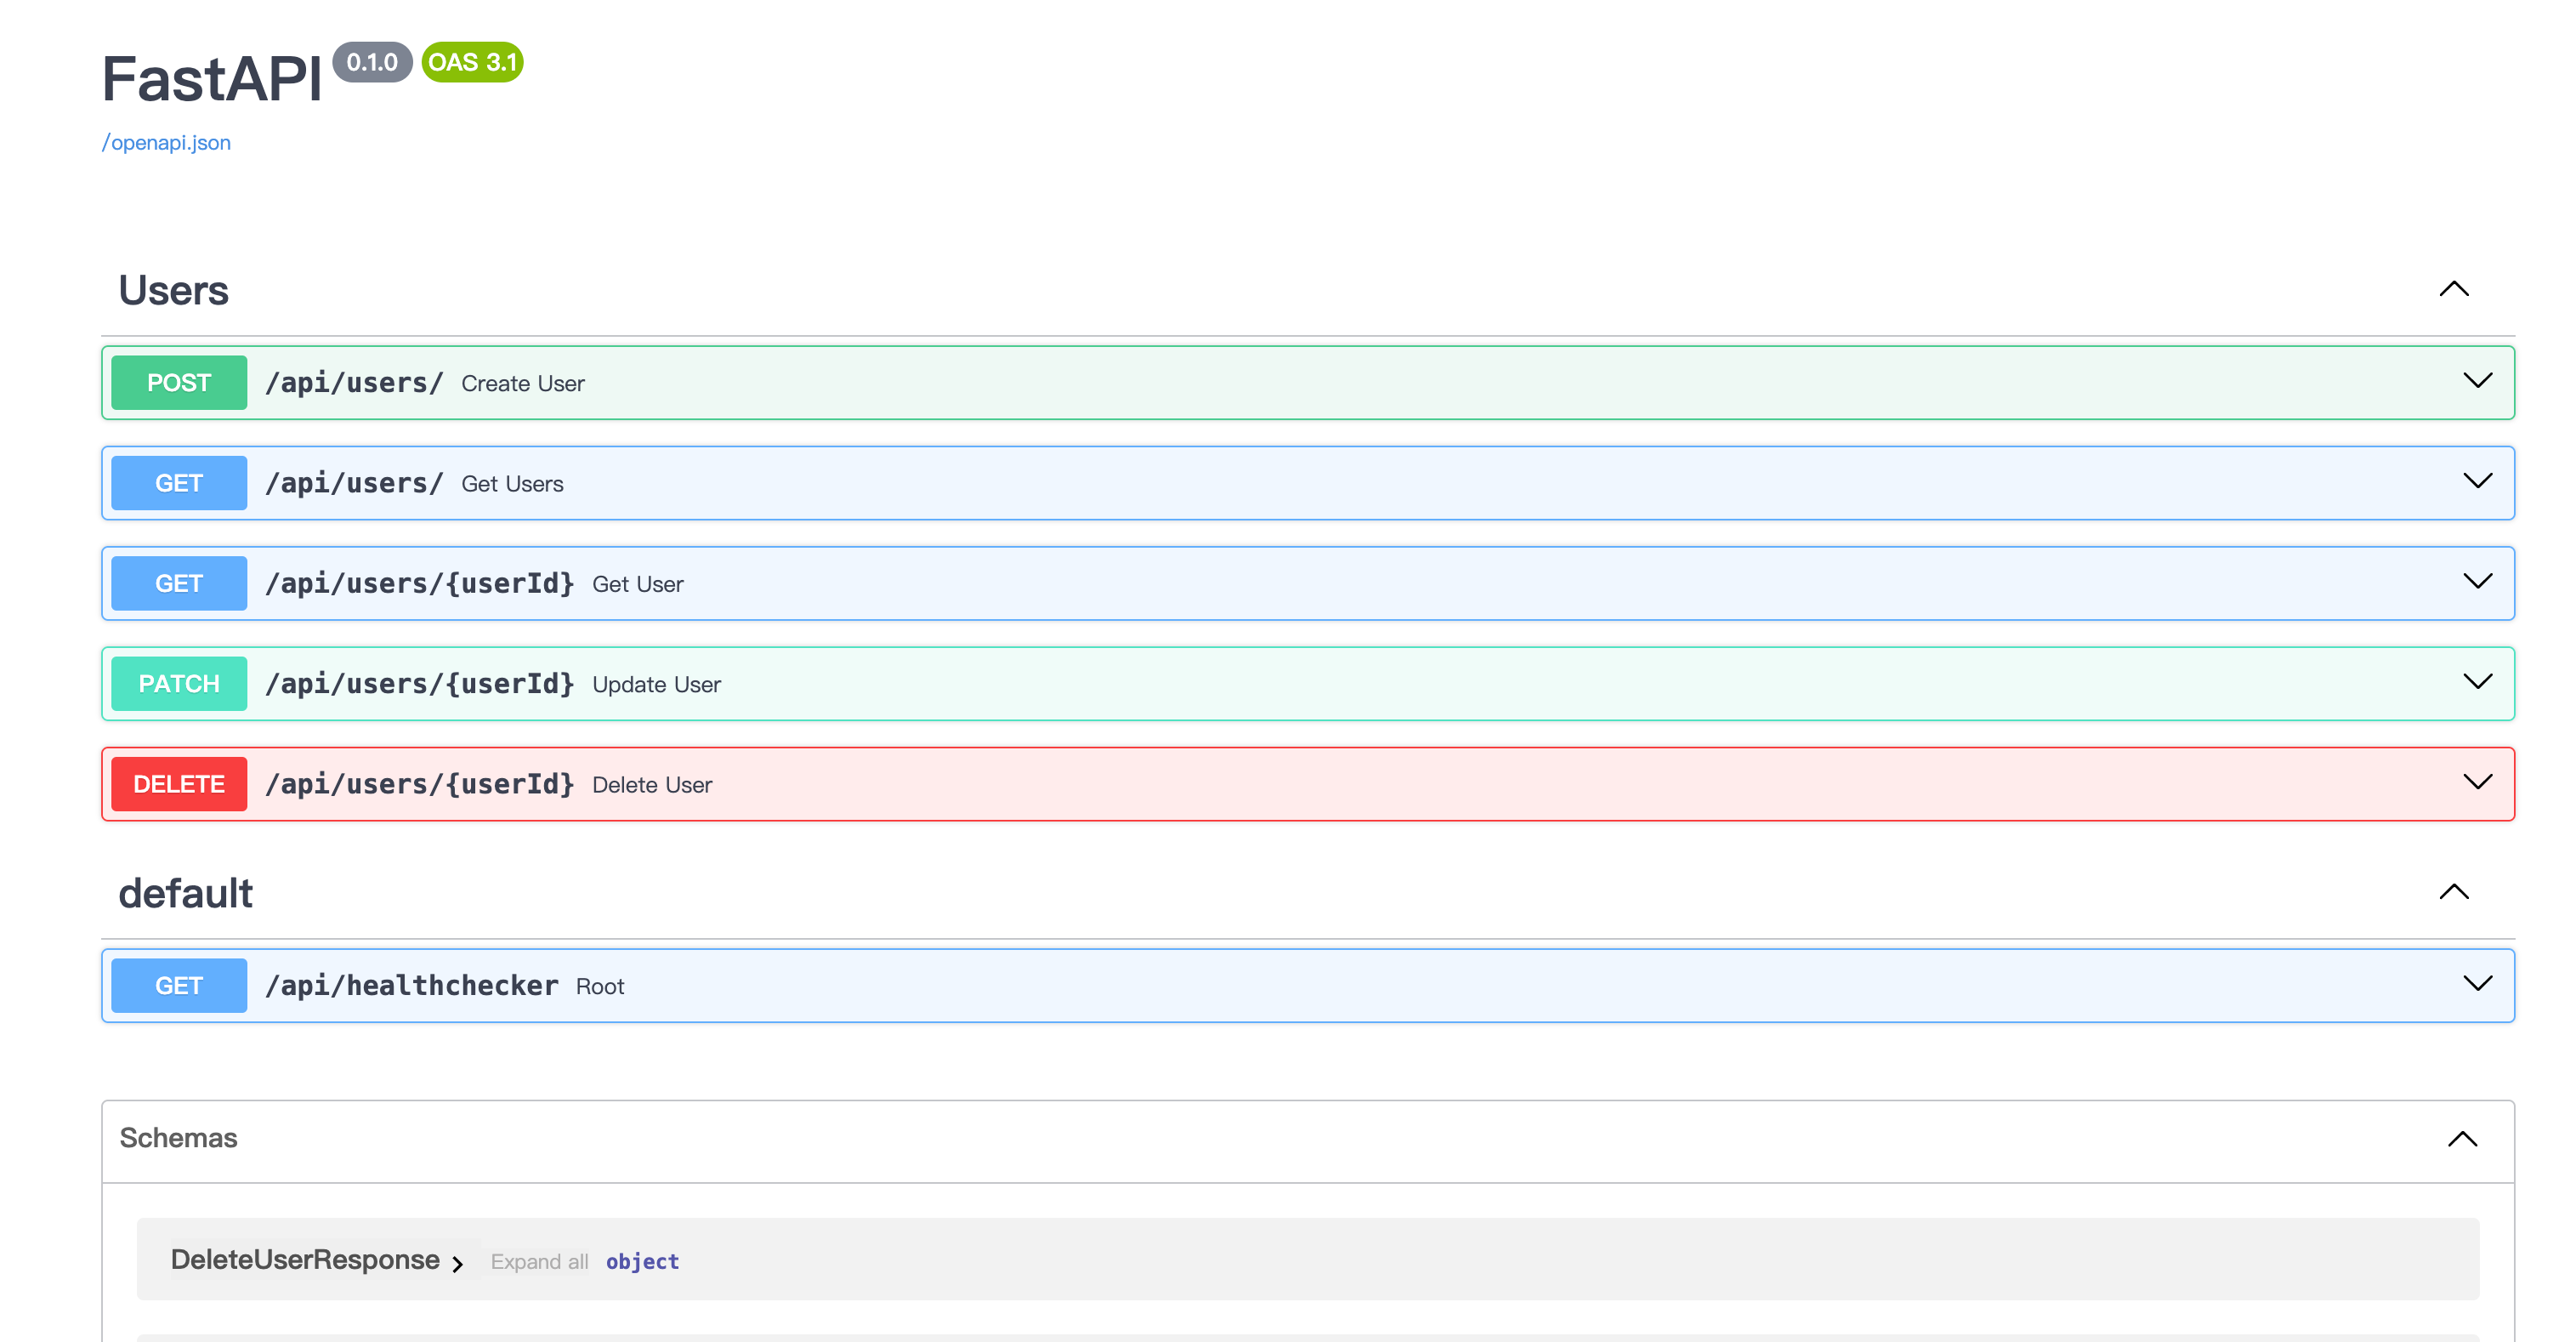Image resolution: width=2576 pixels, height=1342 pixels.
Task: Click the OAS 3.1 badge
Action: pyautogui.click(x=472, y=62)
